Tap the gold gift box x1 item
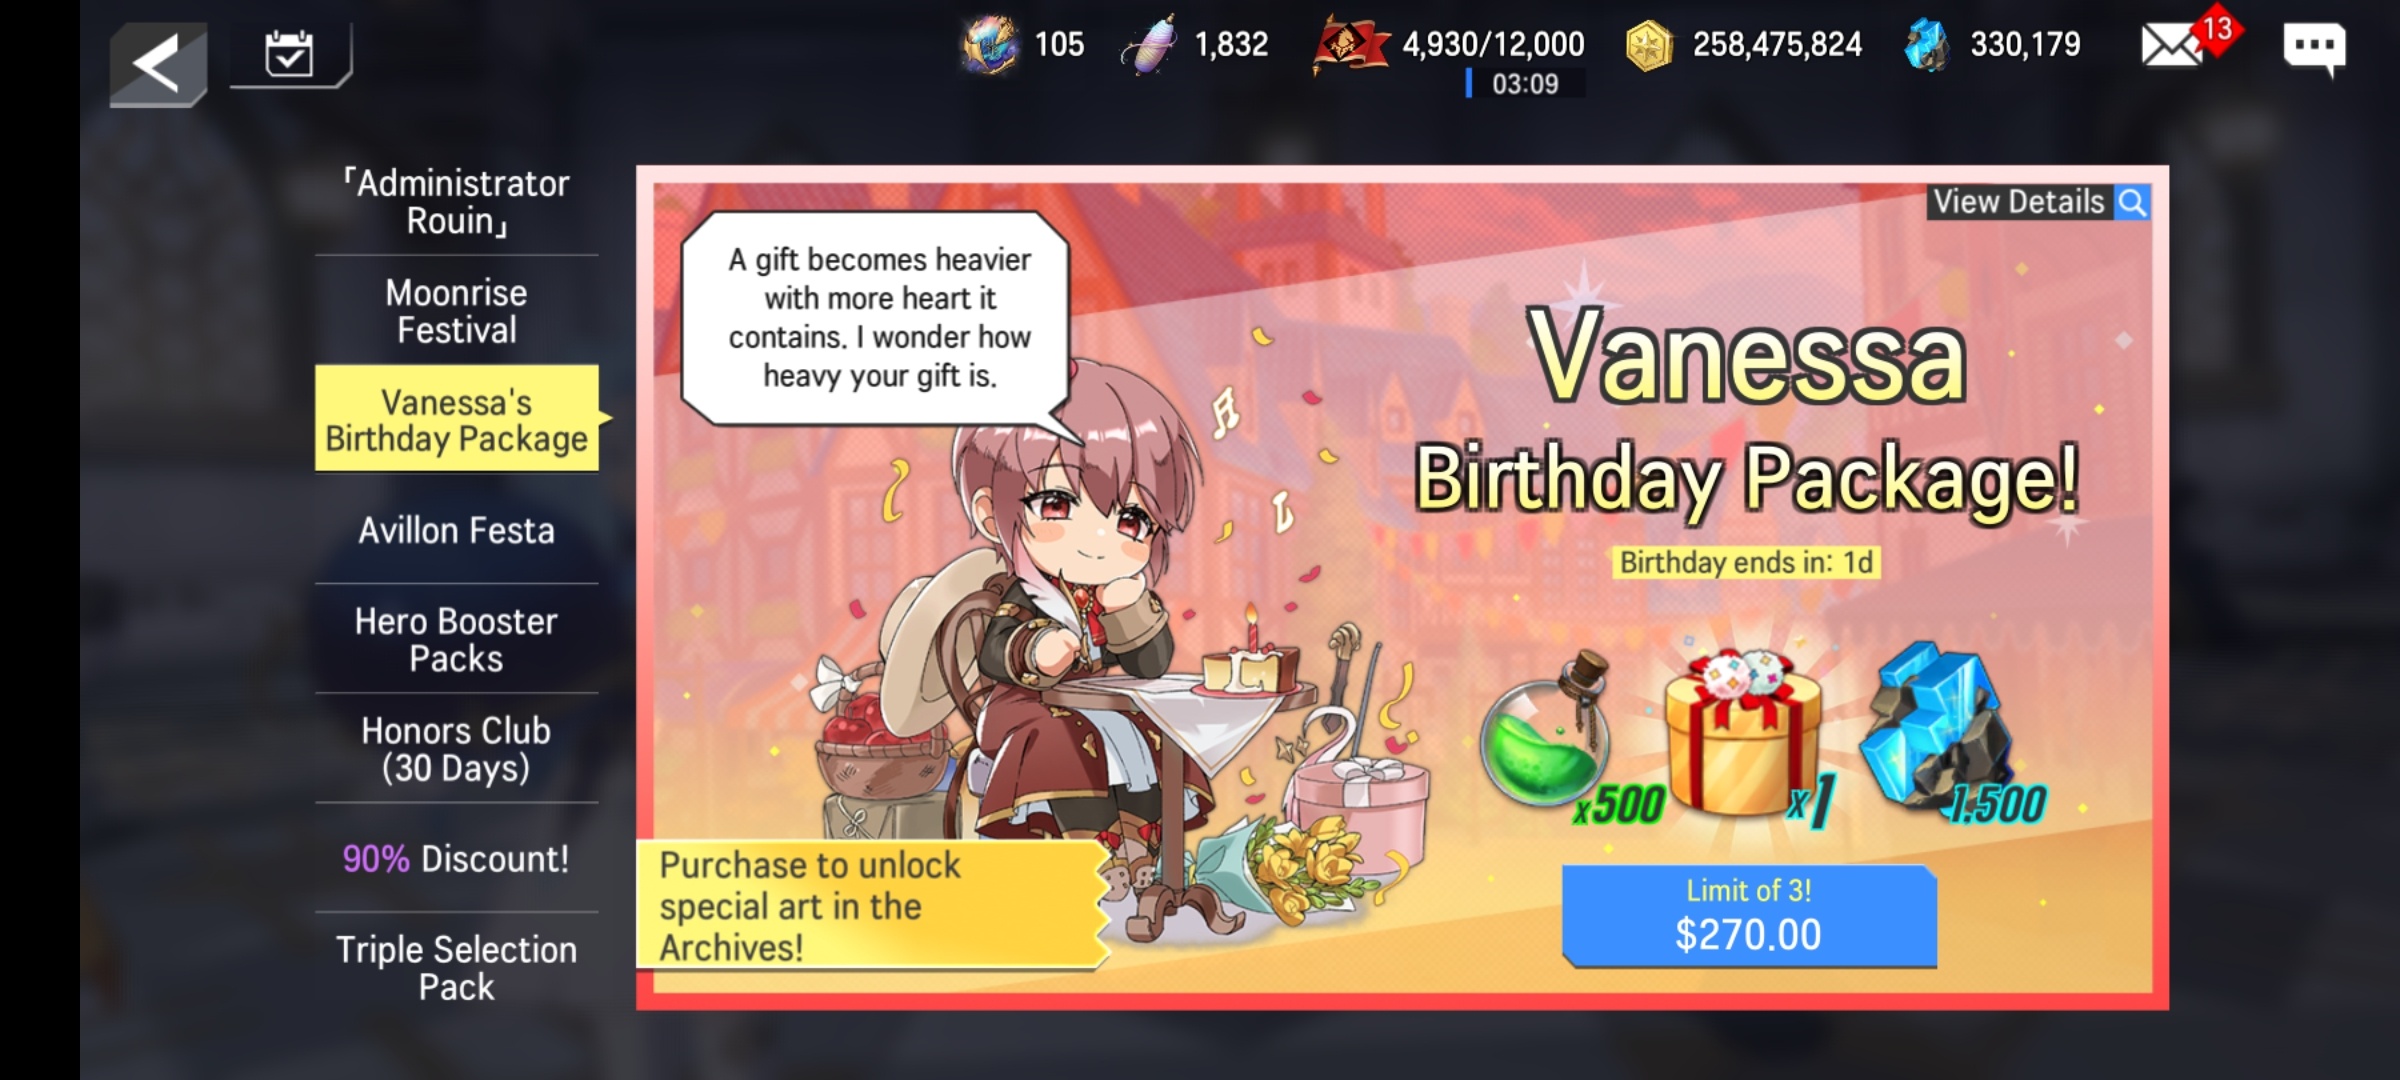Screen dimensions: 2400x1080 pos(1745,733)
